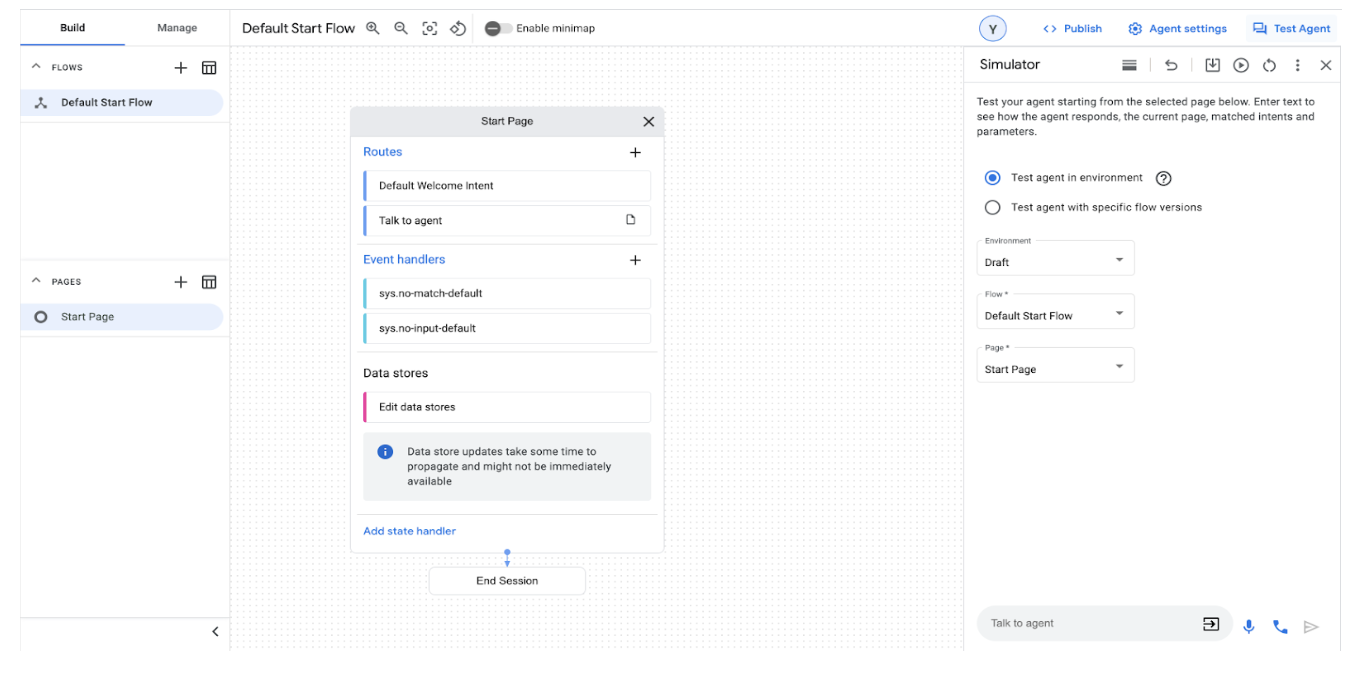Add a new page with plus icon

[181, 282]
